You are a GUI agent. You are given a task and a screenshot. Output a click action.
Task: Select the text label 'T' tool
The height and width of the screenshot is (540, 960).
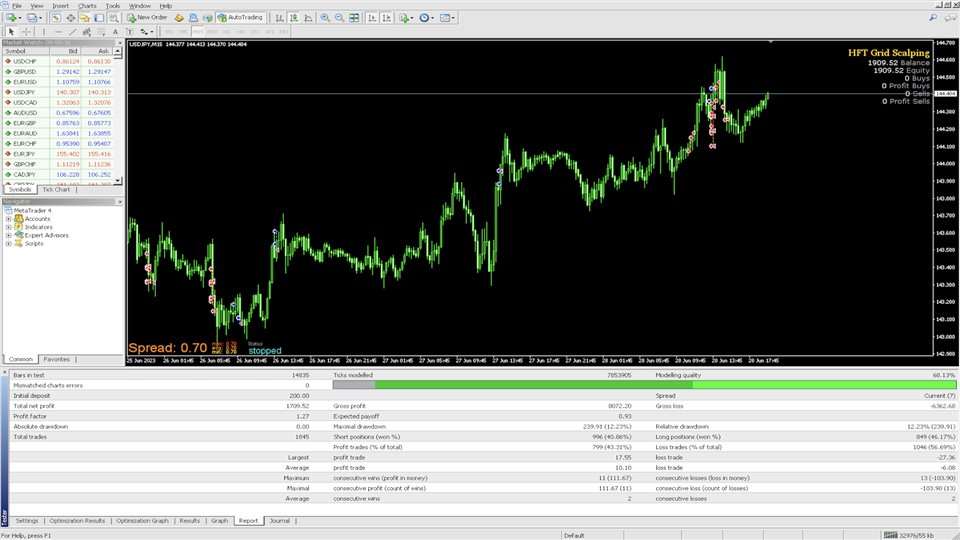point(130,31)
